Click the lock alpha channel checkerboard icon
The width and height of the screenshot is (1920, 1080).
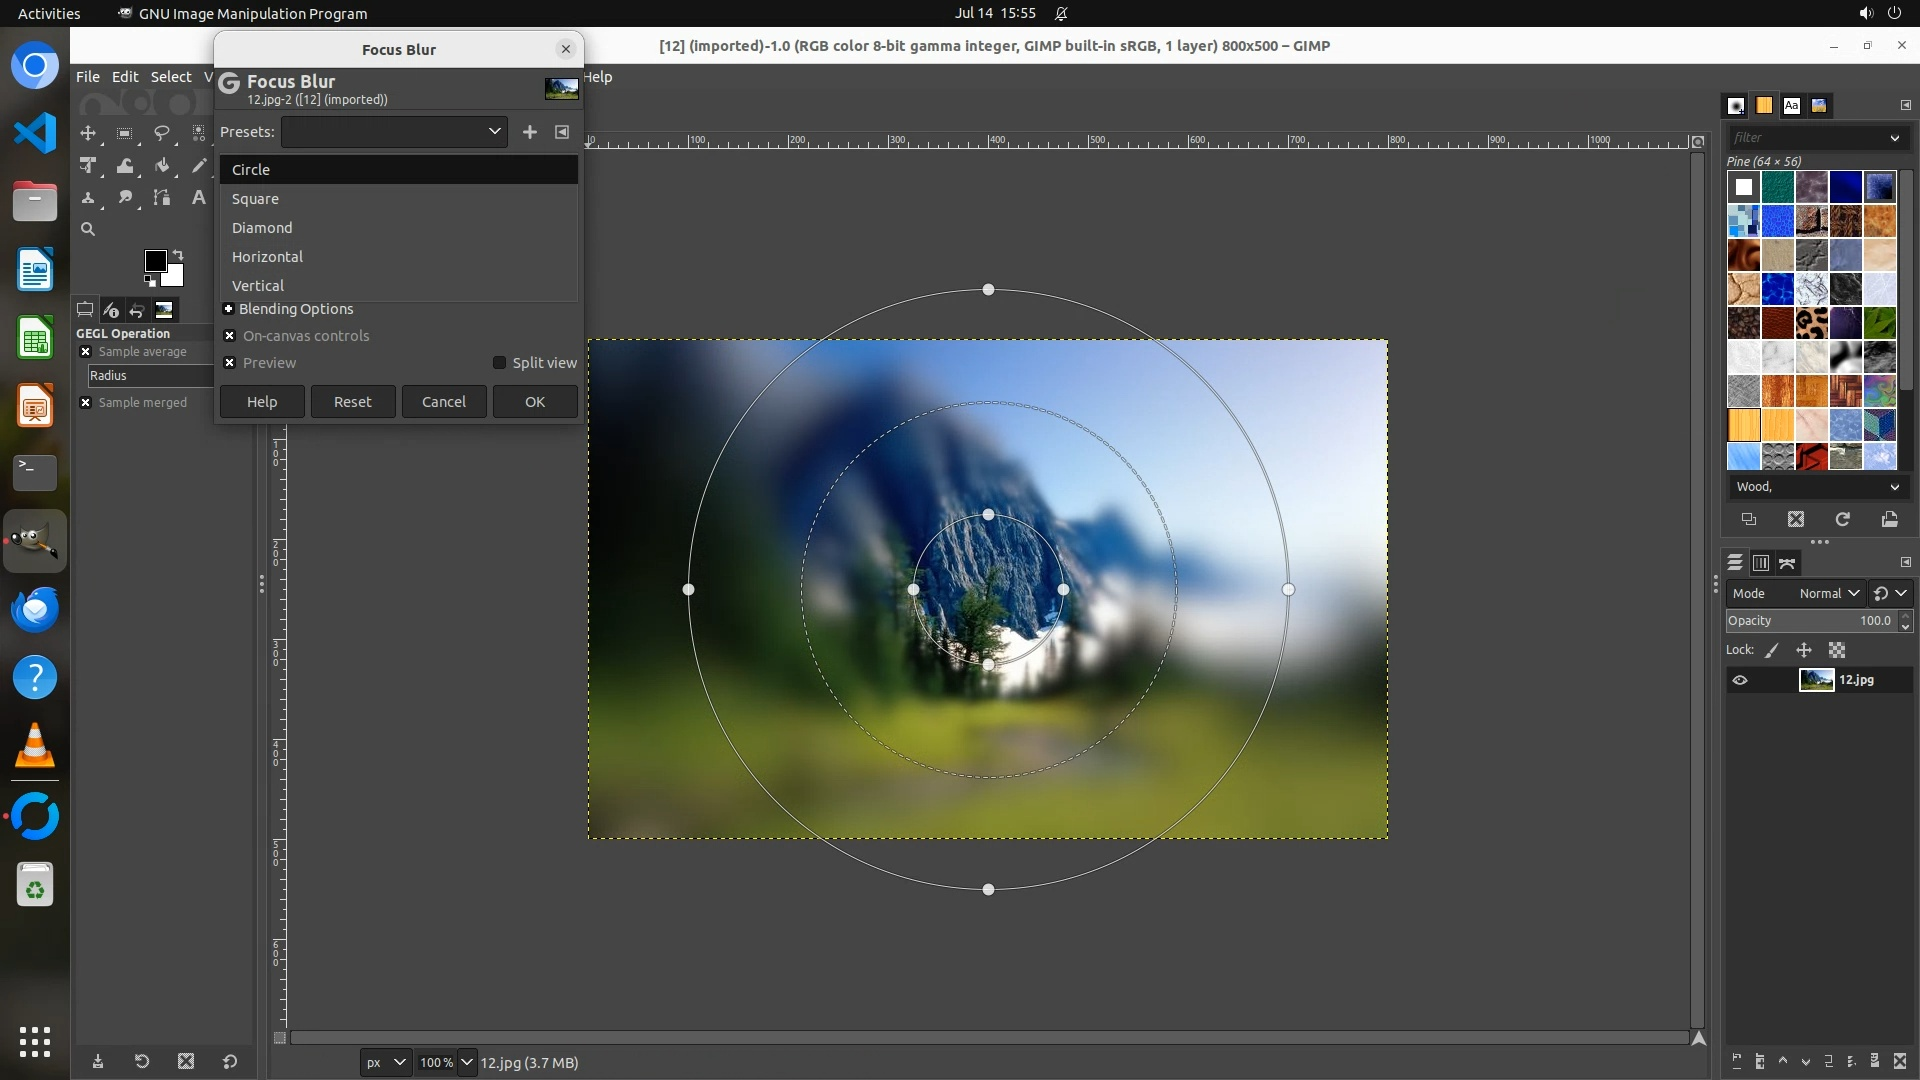[x=1837, y=650]
